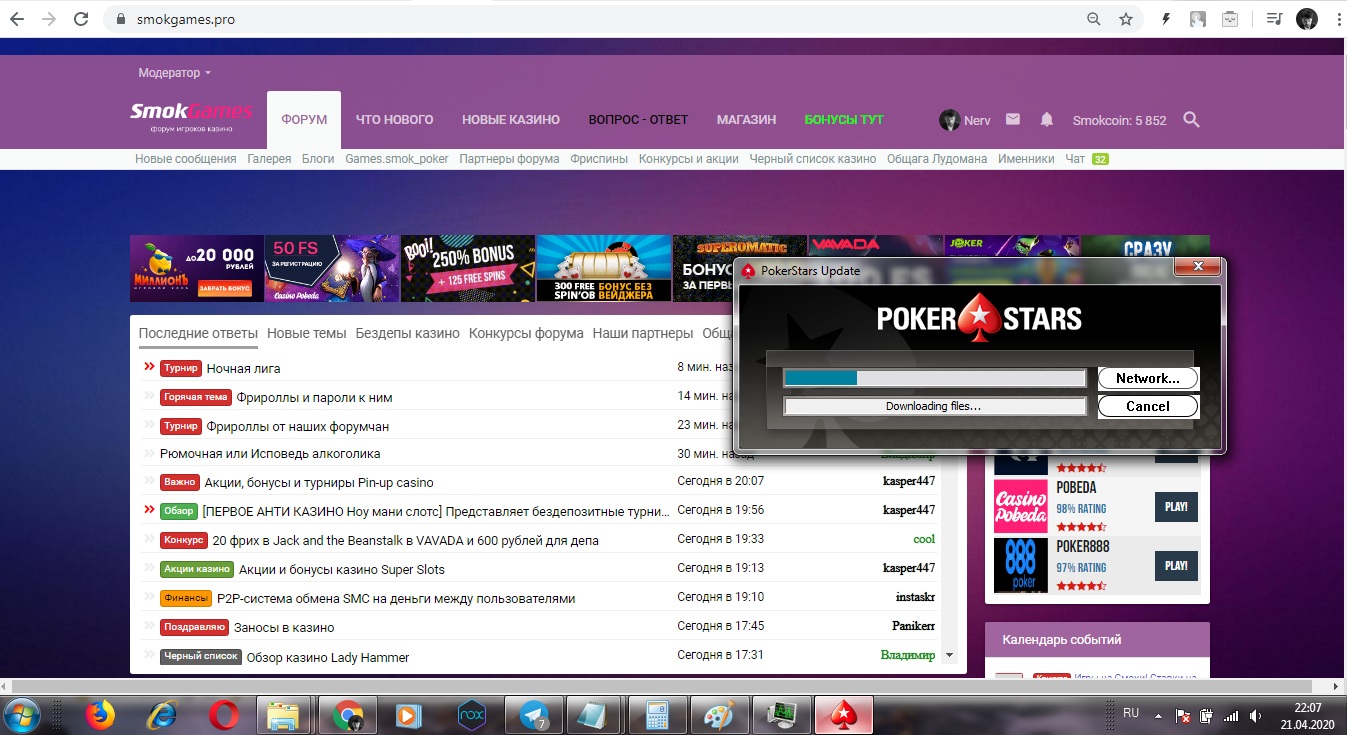Open the Чат link with 32 badge
The width and height of the screenshot is (1347, 735).
click(1087, 159)
